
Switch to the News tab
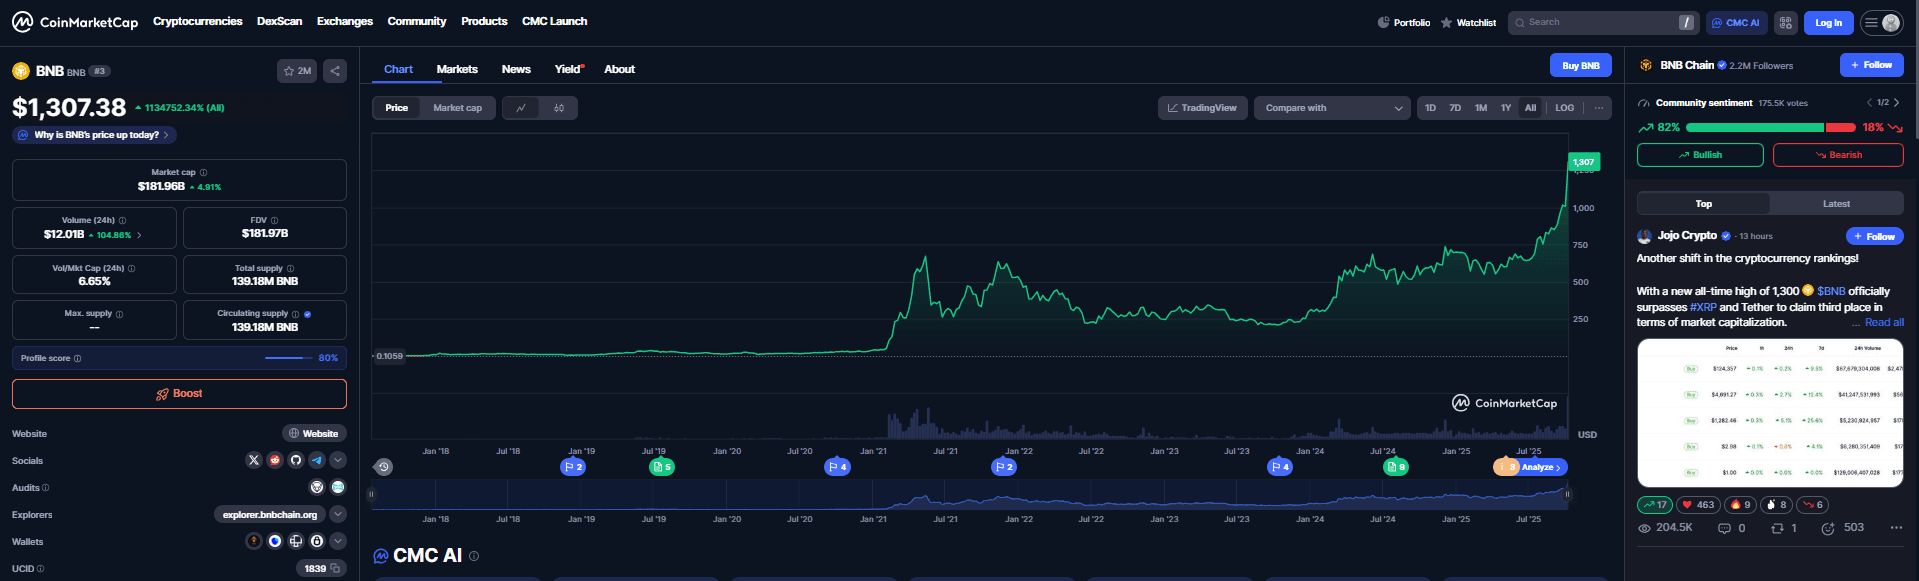pos(516,69)
